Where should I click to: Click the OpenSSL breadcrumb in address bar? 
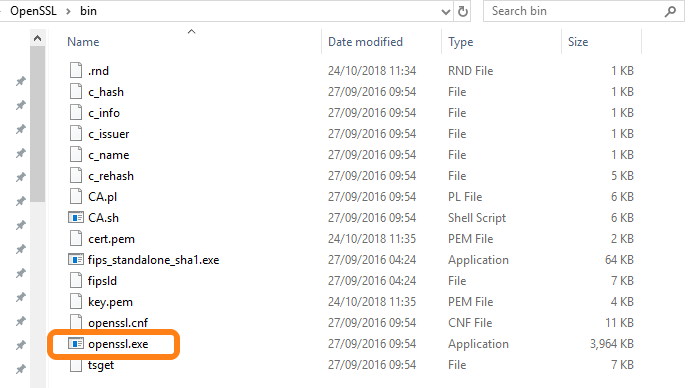(x=34, y=11)
